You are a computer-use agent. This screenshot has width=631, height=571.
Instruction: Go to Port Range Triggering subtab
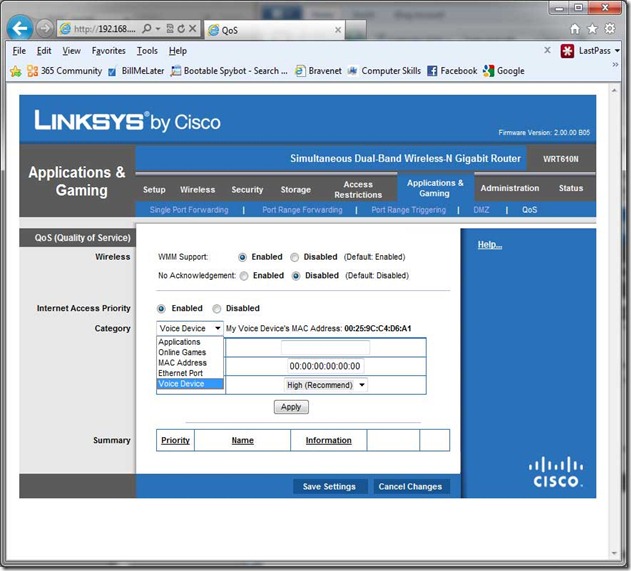[408, 210]
